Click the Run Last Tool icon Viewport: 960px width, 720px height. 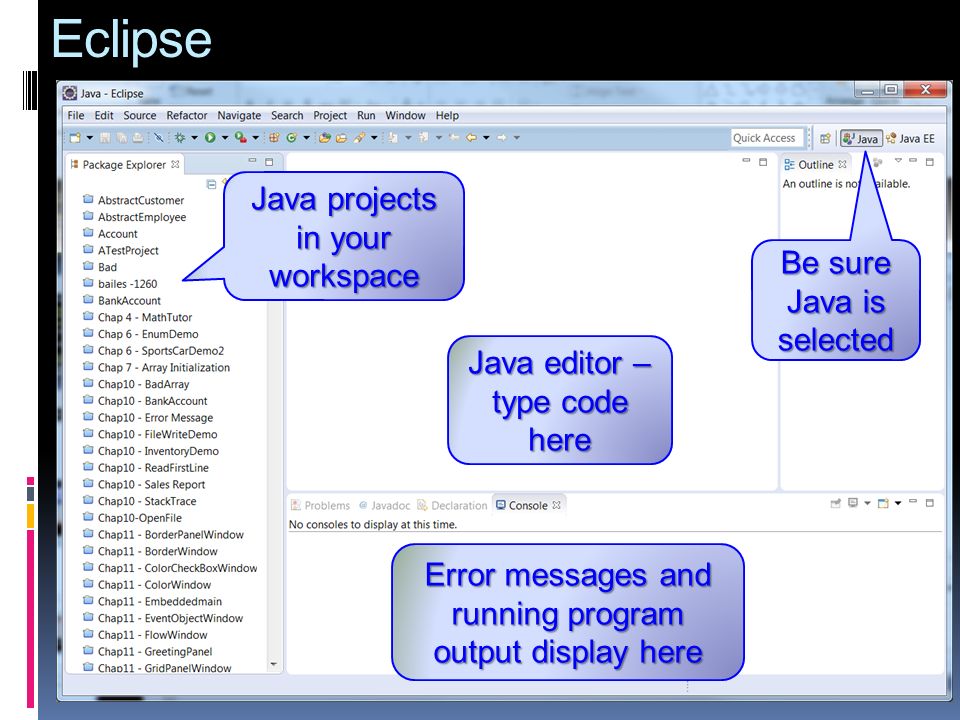point(241,138)
